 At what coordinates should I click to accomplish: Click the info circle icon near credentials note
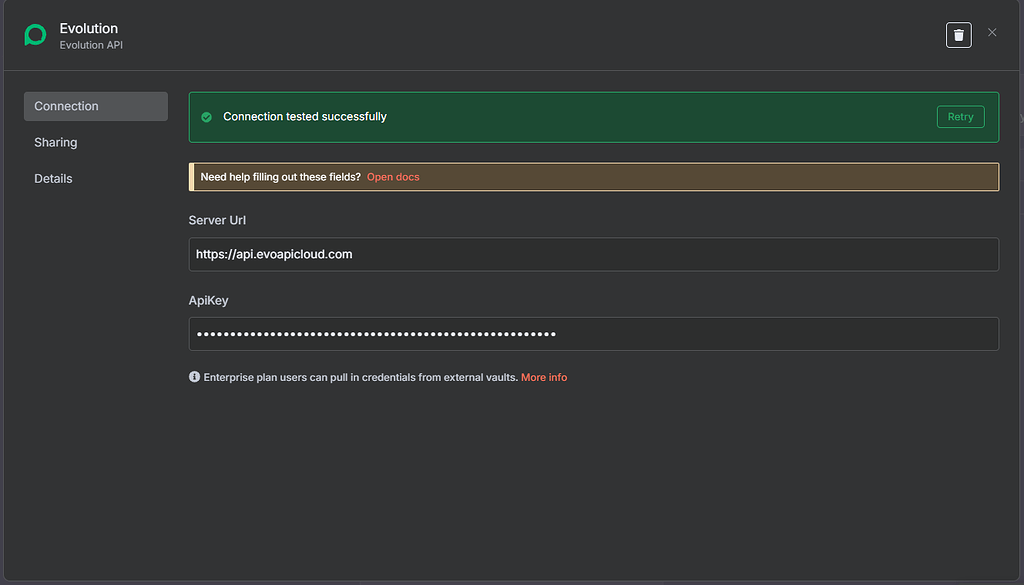pos(194,377)
